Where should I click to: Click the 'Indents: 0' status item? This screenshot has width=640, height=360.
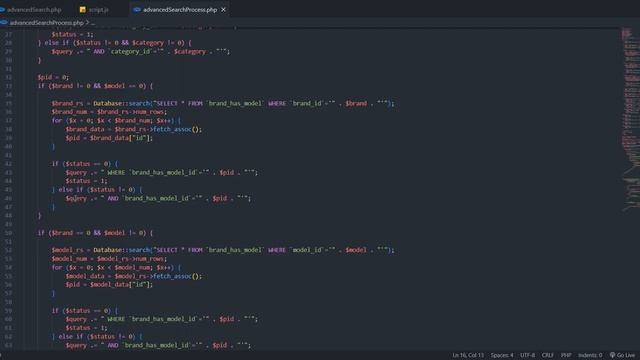pyautogui.click(x=590, y=355)
